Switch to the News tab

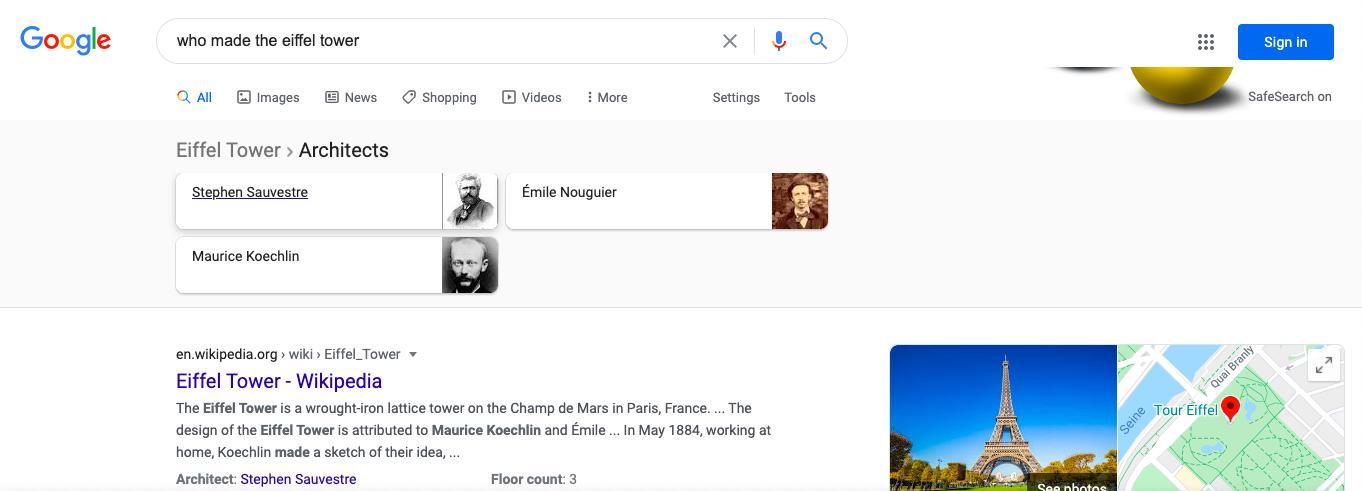click(351, 97)
